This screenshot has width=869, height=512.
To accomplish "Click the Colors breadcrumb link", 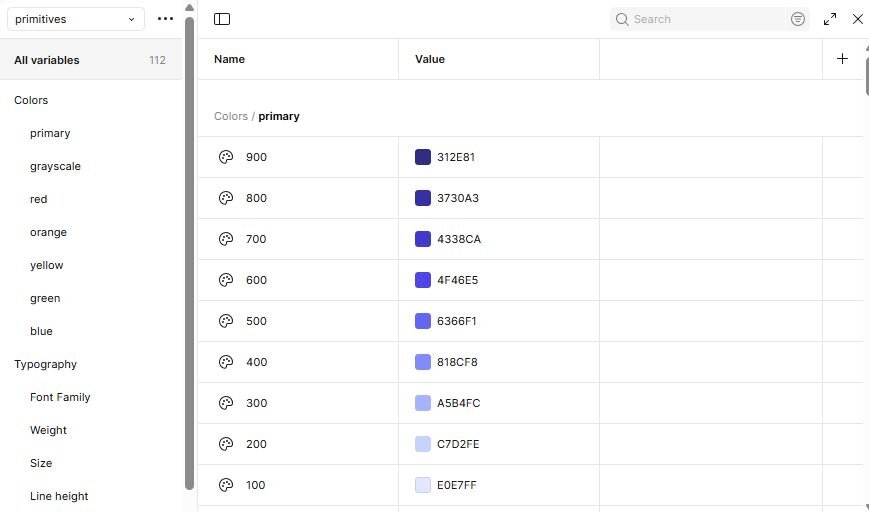I will click(x=230, y=116).
